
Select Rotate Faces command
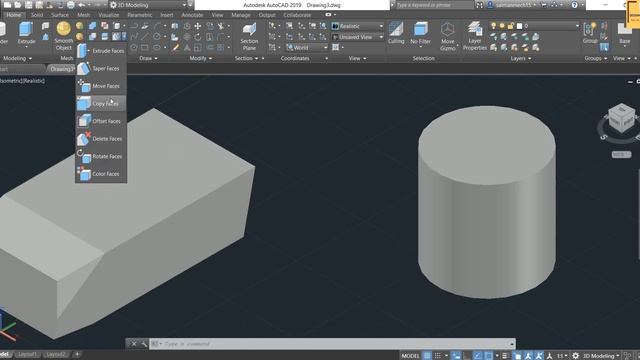coord(101,156)
